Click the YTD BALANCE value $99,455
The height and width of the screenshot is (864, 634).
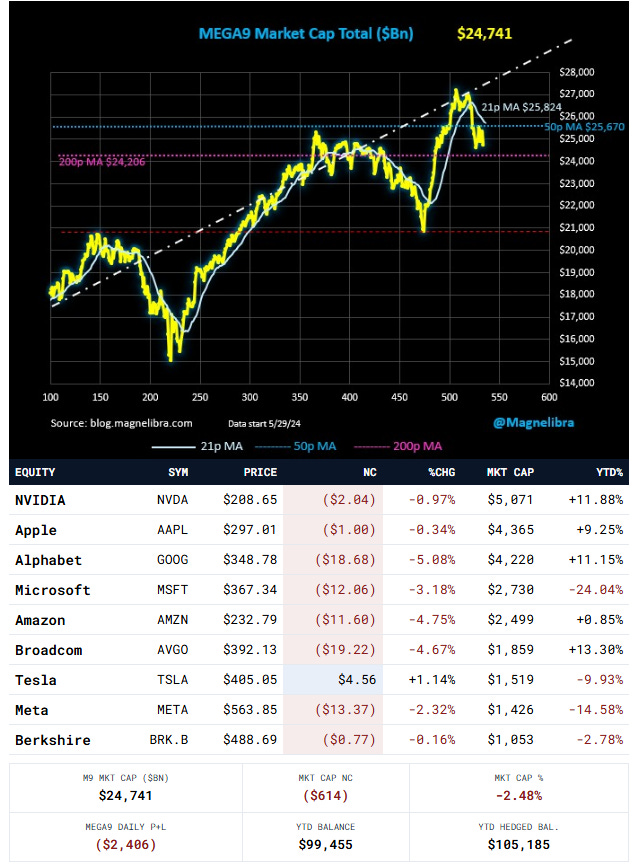pyautogui.click(x=326, y=845)
